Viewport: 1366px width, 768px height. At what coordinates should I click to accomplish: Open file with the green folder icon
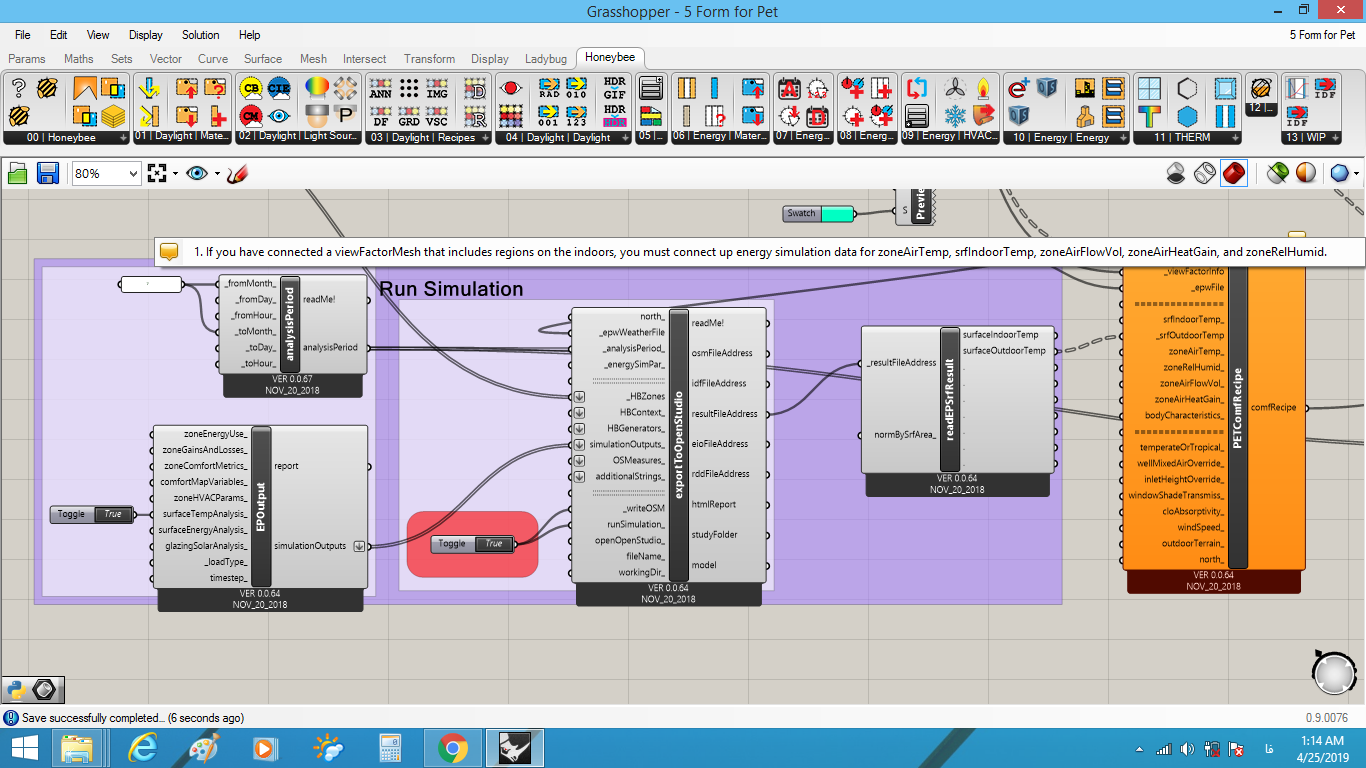pyautogui.click(x=17, y=173)
